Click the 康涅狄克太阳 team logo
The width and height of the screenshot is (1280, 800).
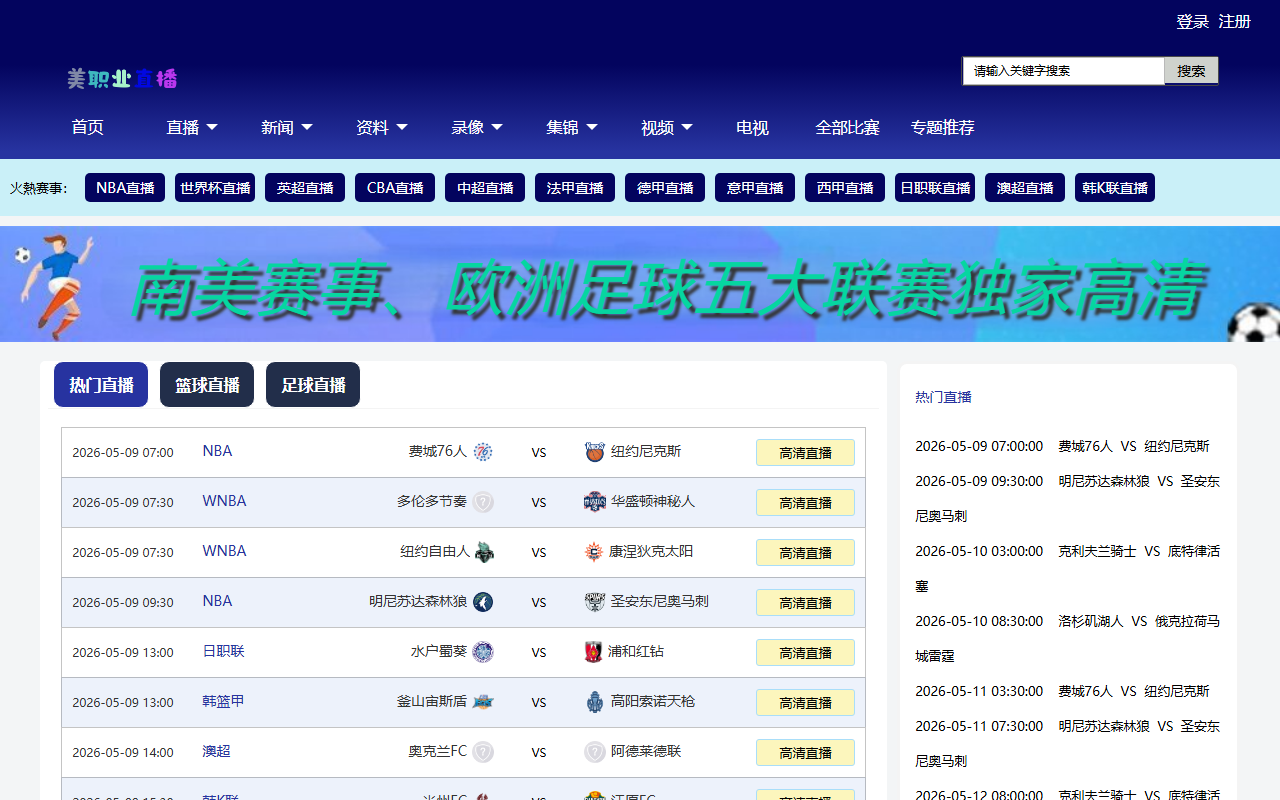point(595,552)
